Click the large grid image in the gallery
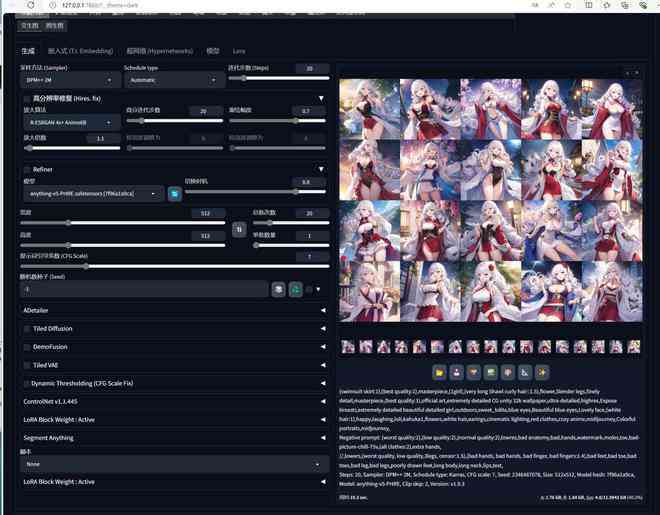 [491, 200]
